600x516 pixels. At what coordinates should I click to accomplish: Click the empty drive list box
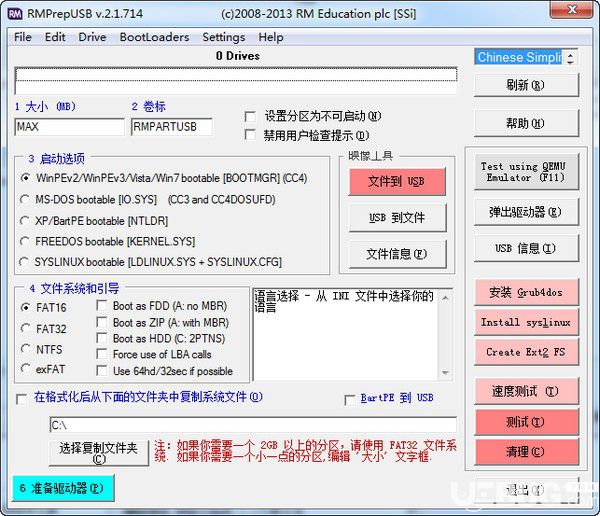236,81
